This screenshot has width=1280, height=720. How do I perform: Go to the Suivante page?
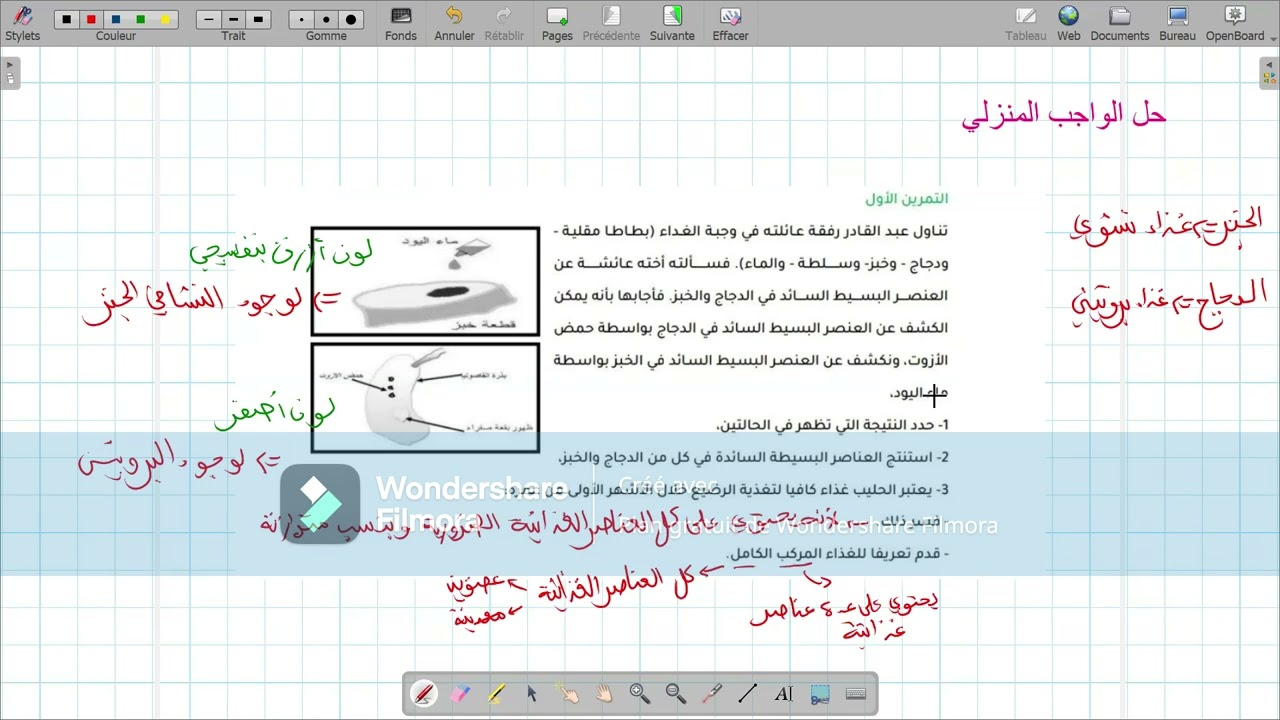pyautogui.click(x=672, y=23)
